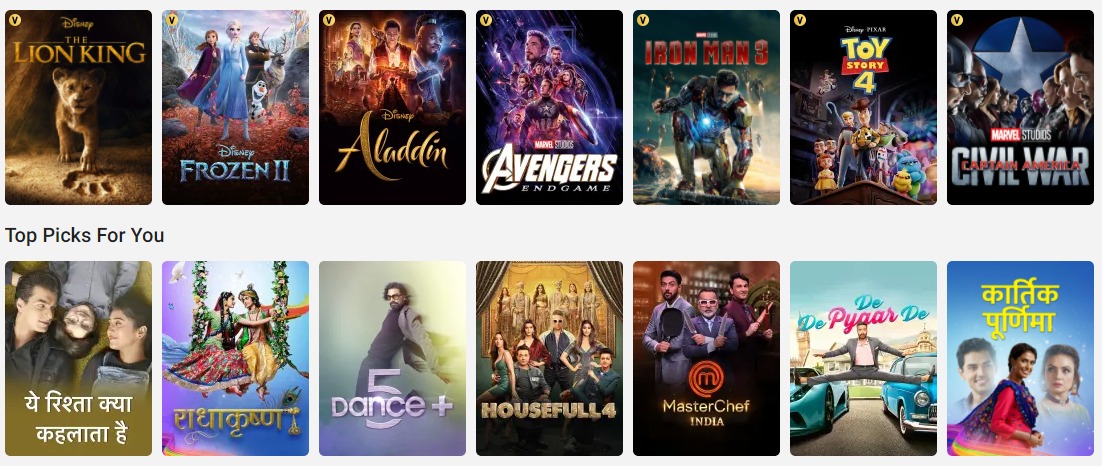Choose the Housefull 4 poster
Viewport: 1102px width, 466px height.
(x=549, y=358)
